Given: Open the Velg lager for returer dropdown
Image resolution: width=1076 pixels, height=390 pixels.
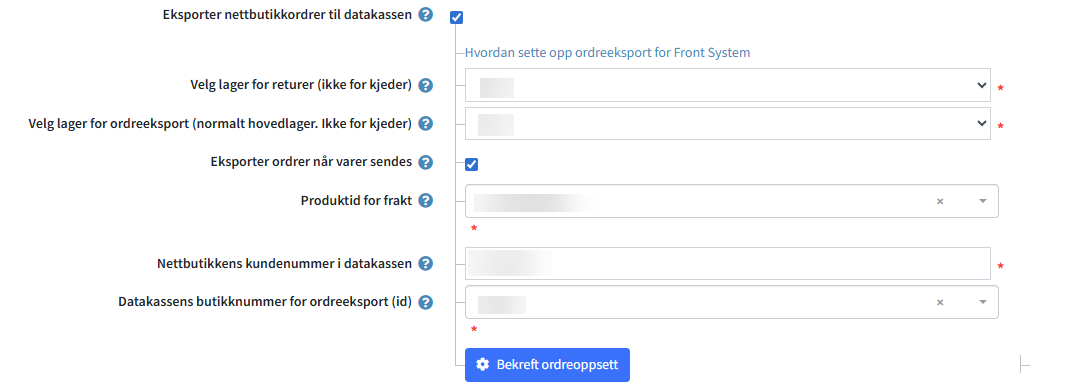Looking at the screenshot, I should 727,85.
